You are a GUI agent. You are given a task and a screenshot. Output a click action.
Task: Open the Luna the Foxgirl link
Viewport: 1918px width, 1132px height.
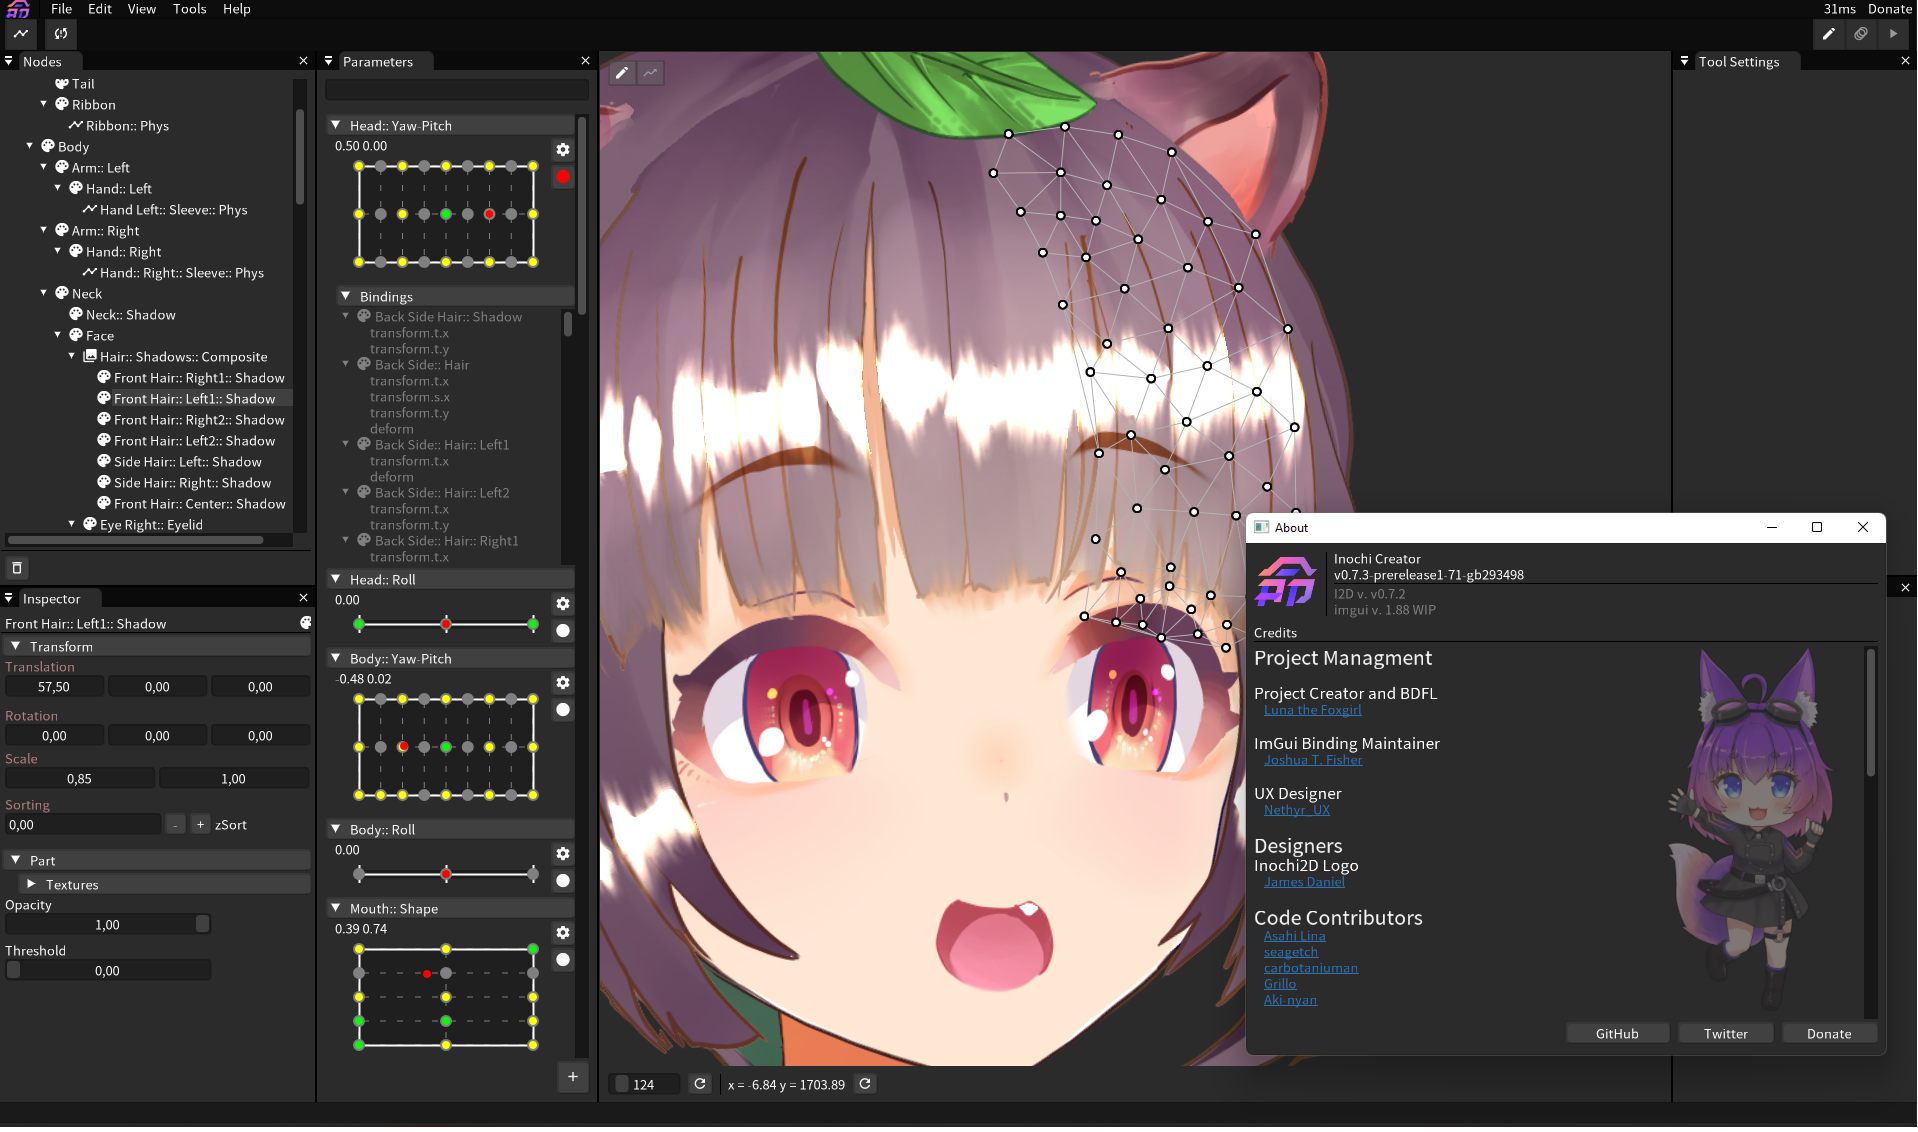point(1312,711)
